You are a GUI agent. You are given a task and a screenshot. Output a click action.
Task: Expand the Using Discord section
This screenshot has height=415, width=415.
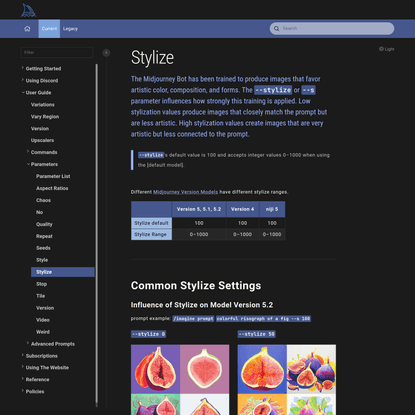point(42,81)
